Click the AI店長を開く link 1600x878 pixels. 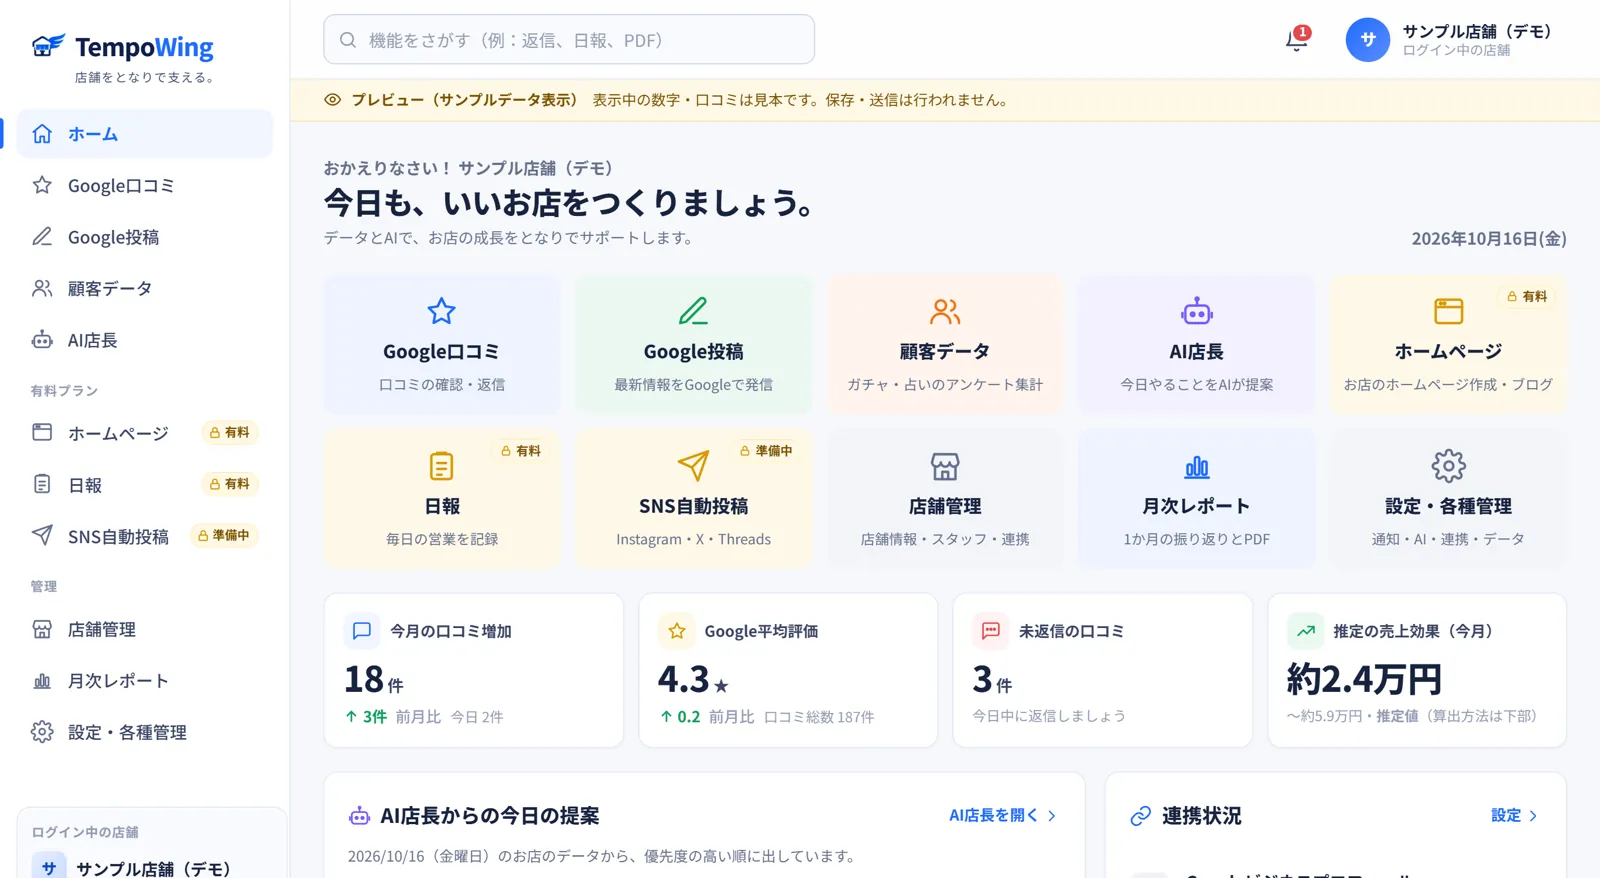1003,815
